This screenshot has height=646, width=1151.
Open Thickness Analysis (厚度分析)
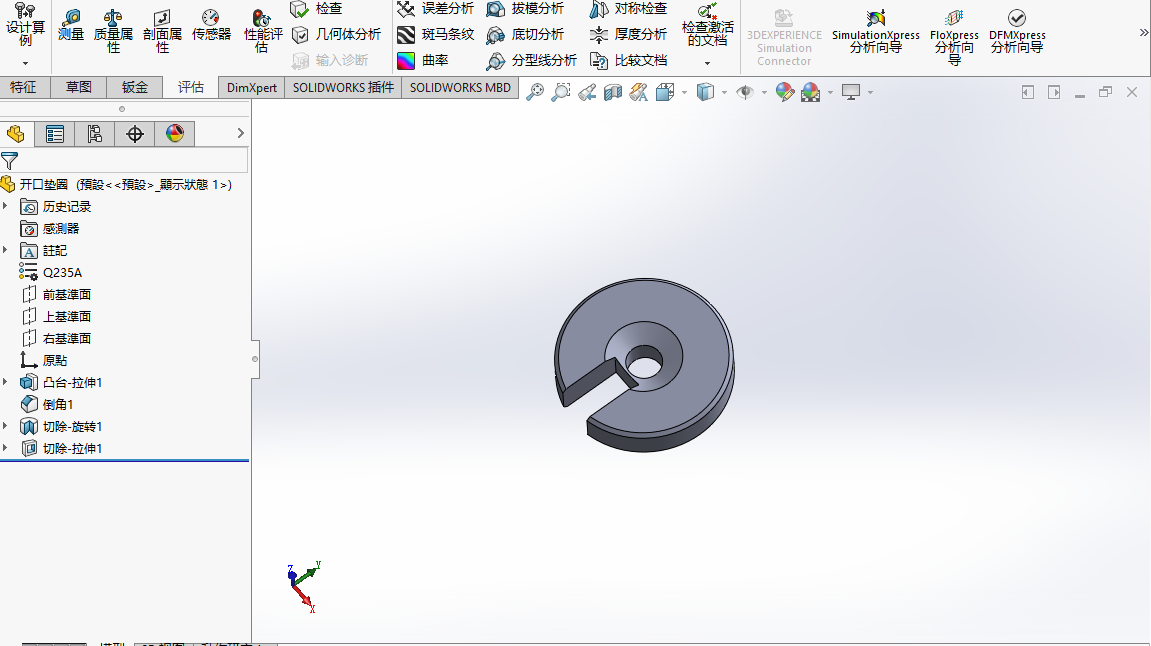point(629,35)
